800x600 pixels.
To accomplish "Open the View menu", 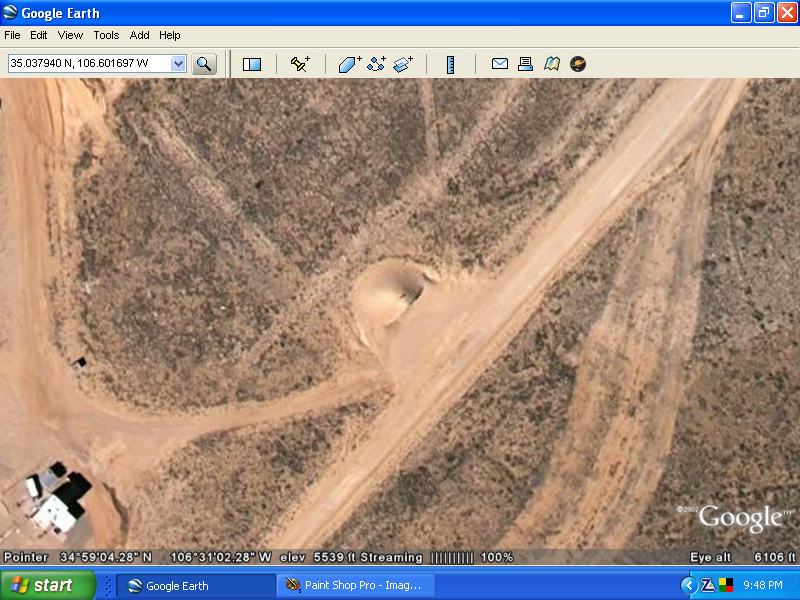I will [x=70, y=35].
